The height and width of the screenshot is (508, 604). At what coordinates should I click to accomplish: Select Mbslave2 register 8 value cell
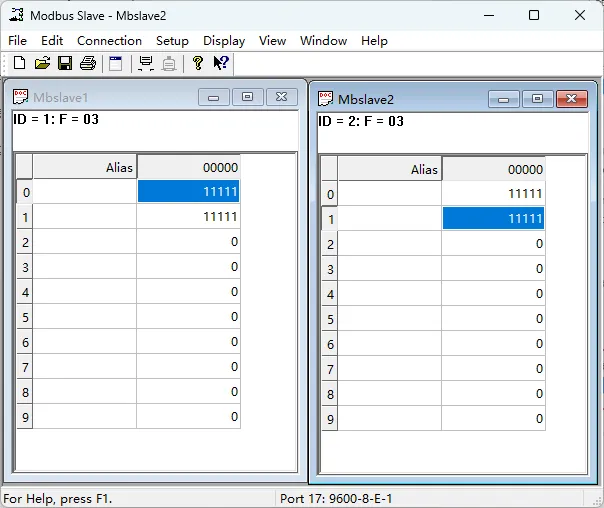(493, 393)
